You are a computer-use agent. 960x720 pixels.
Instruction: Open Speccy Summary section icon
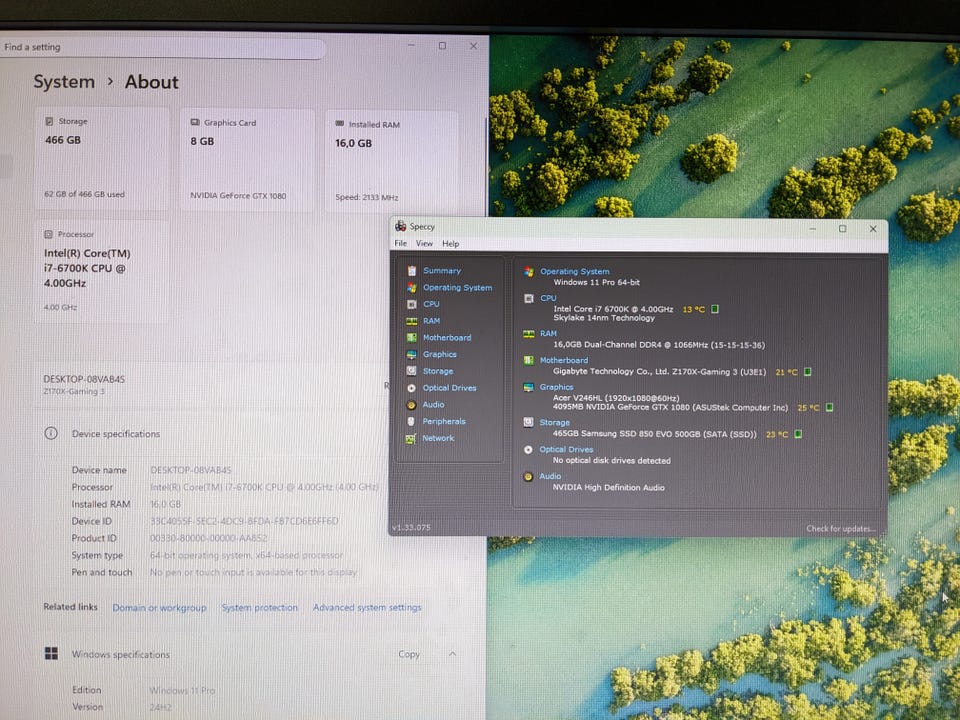pos(412,271)
